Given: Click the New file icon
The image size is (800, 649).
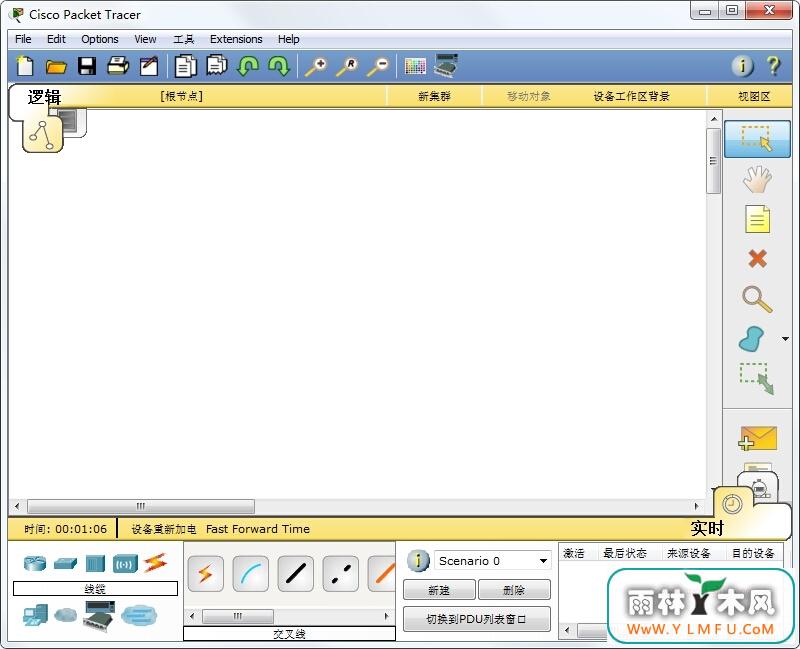Looking at the screenshot, I should (25, 66).
